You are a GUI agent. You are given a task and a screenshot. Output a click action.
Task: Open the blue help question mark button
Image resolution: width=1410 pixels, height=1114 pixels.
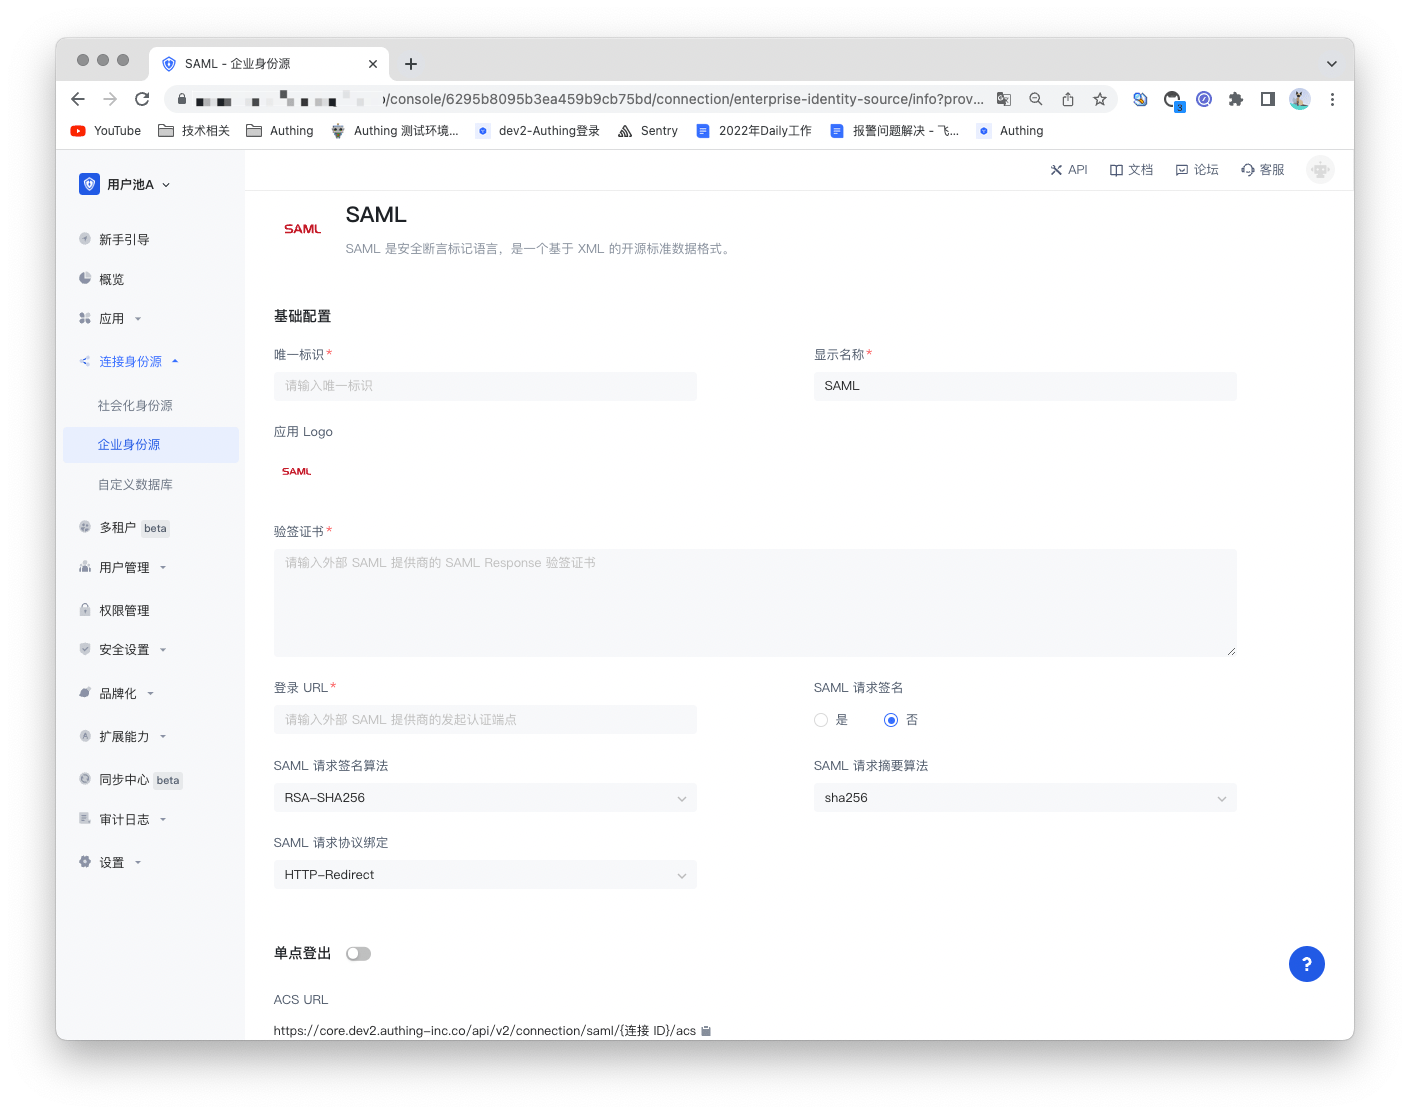coord(1306,964)
